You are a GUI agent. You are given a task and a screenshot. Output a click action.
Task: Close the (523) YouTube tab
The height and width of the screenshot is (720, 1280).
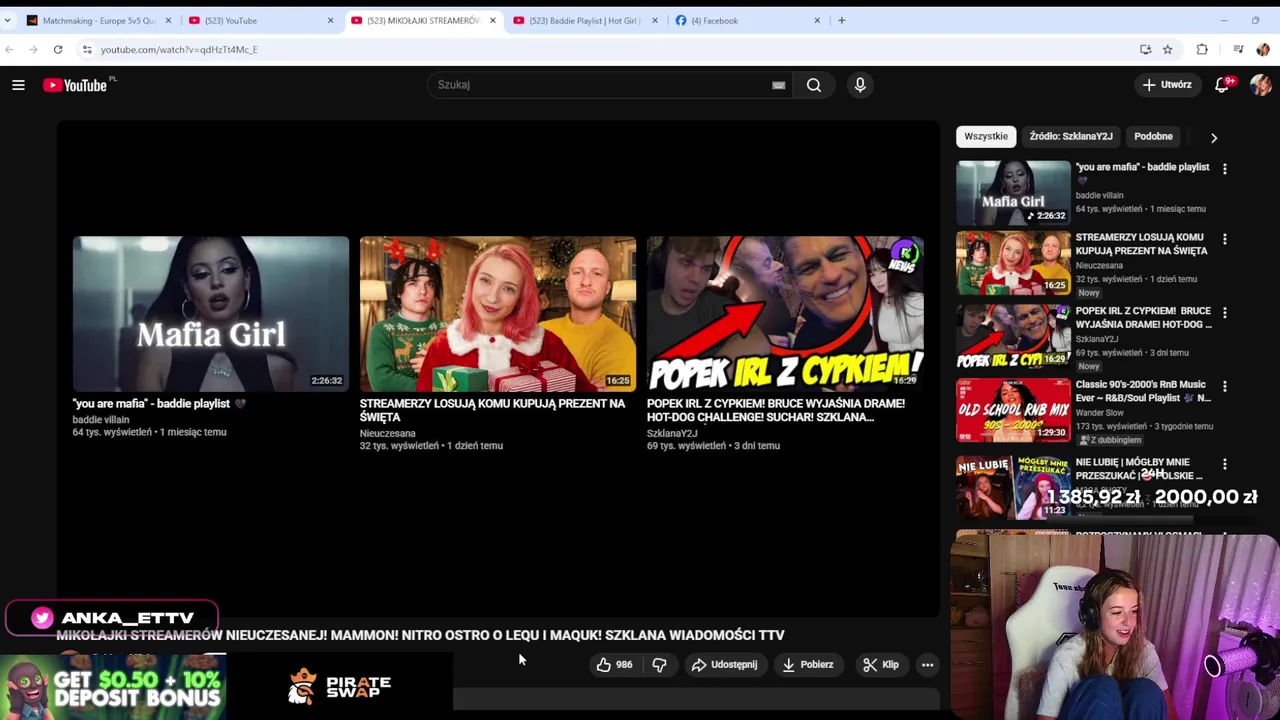[330, 20]
